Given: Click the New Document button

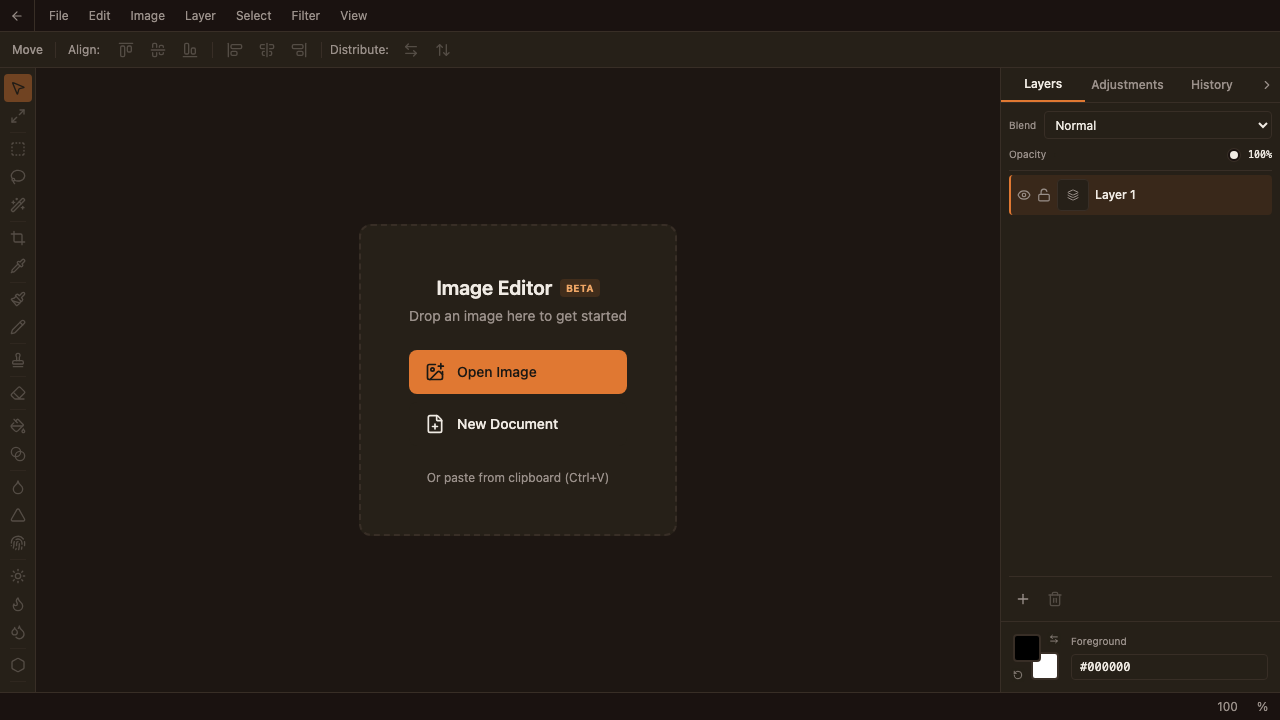Looking at the screenshot, I should click(518, 424).
